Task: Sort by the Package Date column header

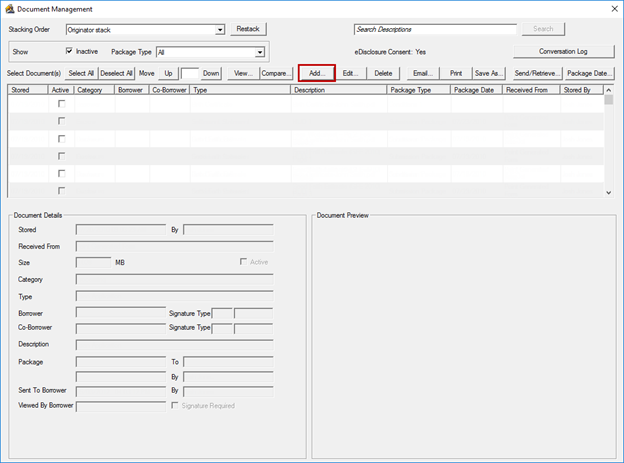Action: coord(477,90)
